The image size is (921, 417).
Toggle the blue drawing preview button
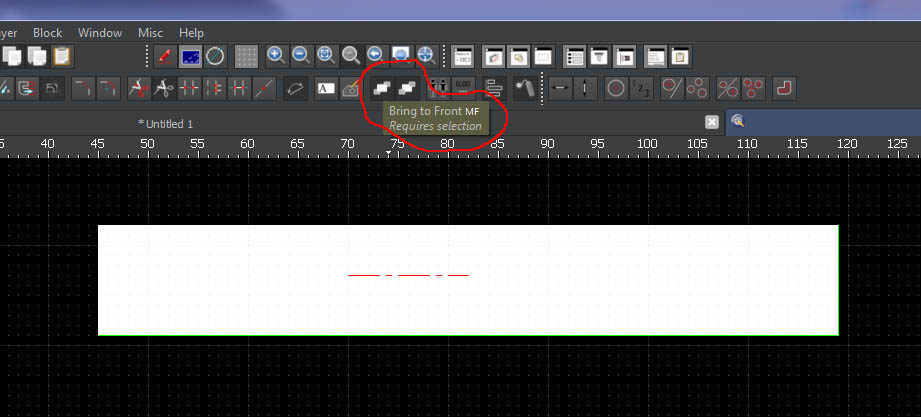pos(190,55)
